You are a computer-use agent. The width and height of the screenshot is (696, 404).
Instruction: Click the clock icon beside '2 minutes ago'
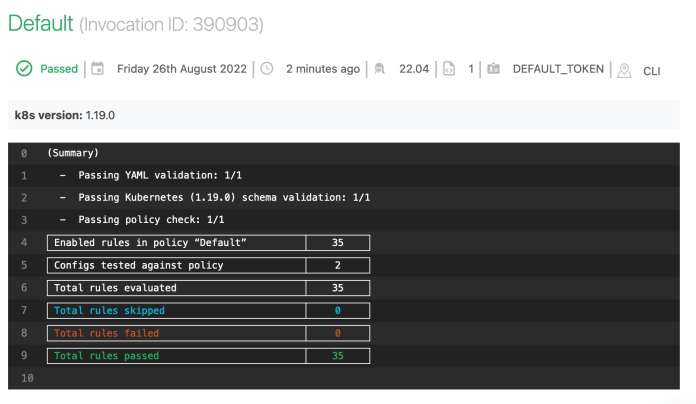[267, 69]
